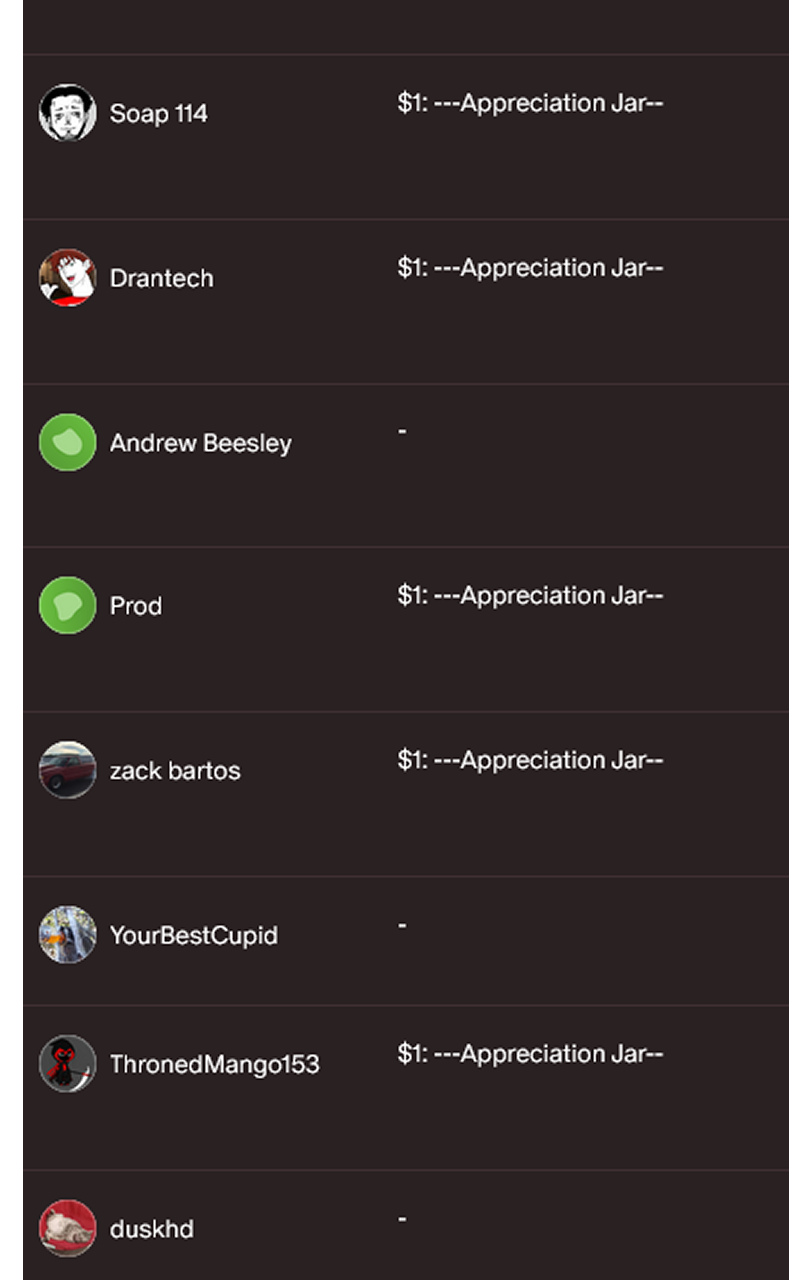The image size is (800, 1280).
Task: Click Soap 114's profile avatar
Action: tap(67, 113)
